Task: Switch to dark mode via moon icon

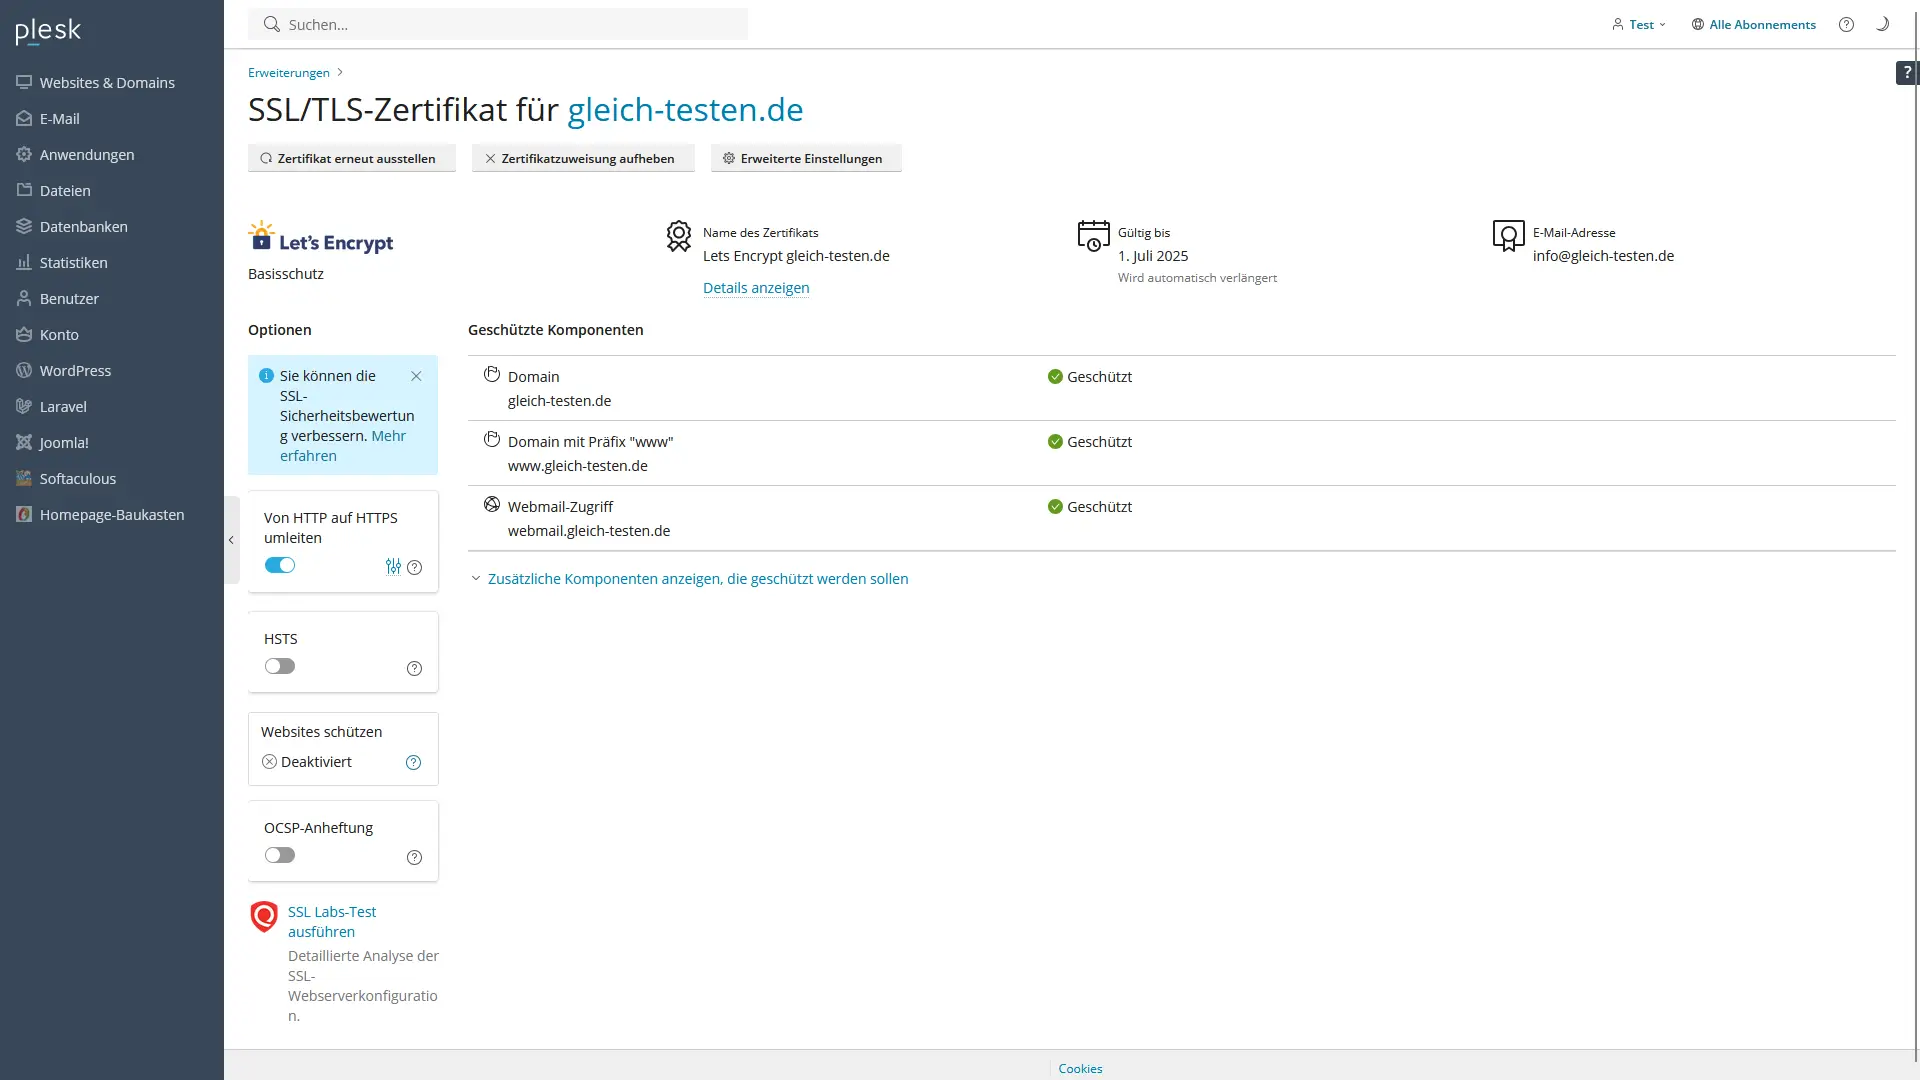Action: (x=1882, y=23)
